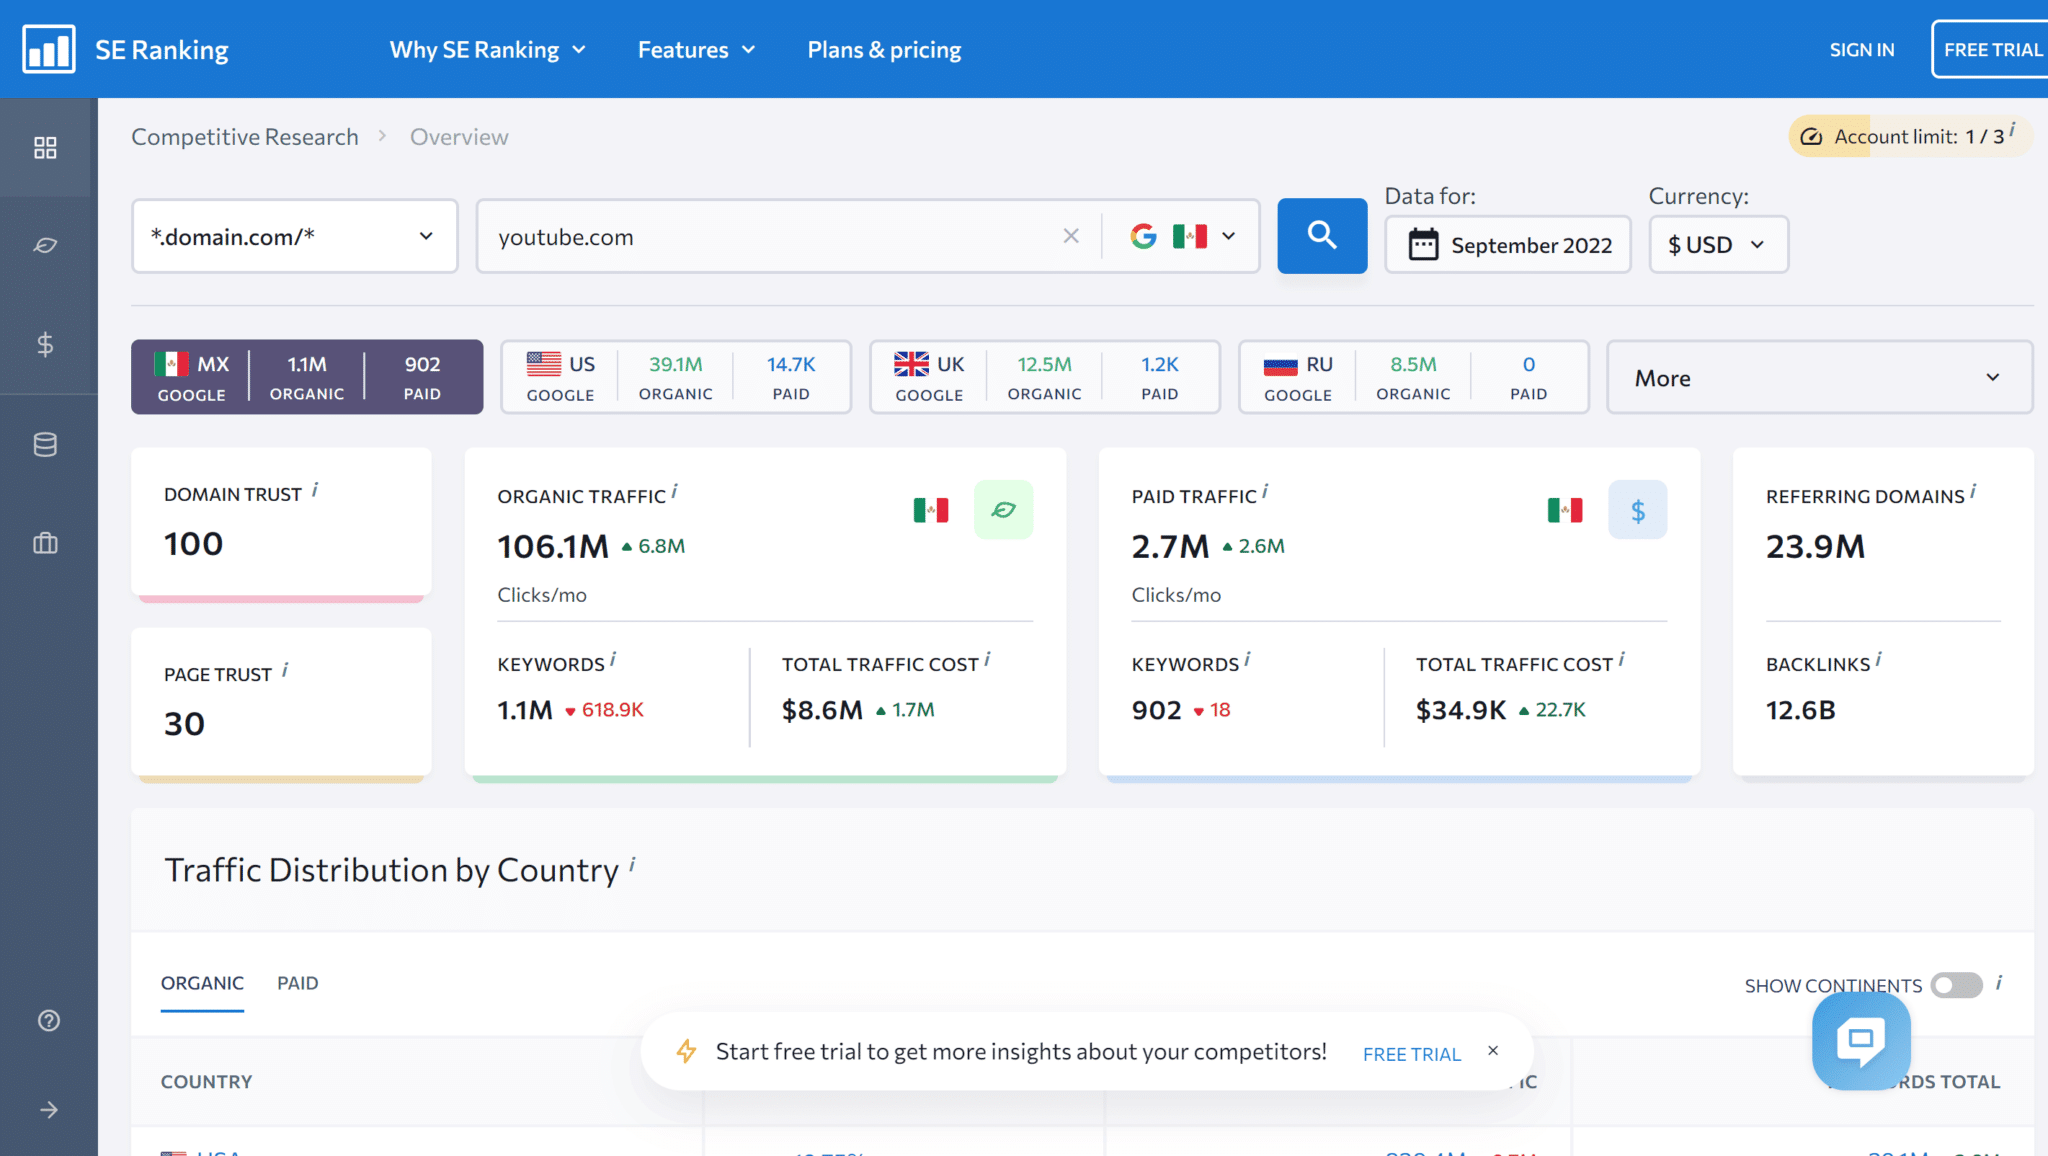Screen dimensions: 2048x1156
Task: Click Free Trial link in bottom banner
Action: [x=1412, y=1054]
